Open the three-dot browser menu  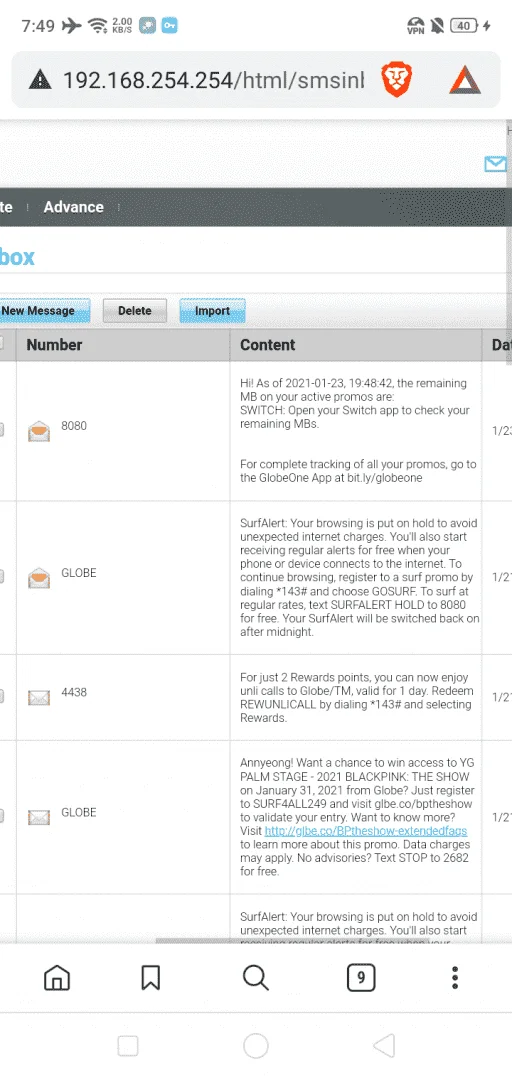tap(455, 977)
